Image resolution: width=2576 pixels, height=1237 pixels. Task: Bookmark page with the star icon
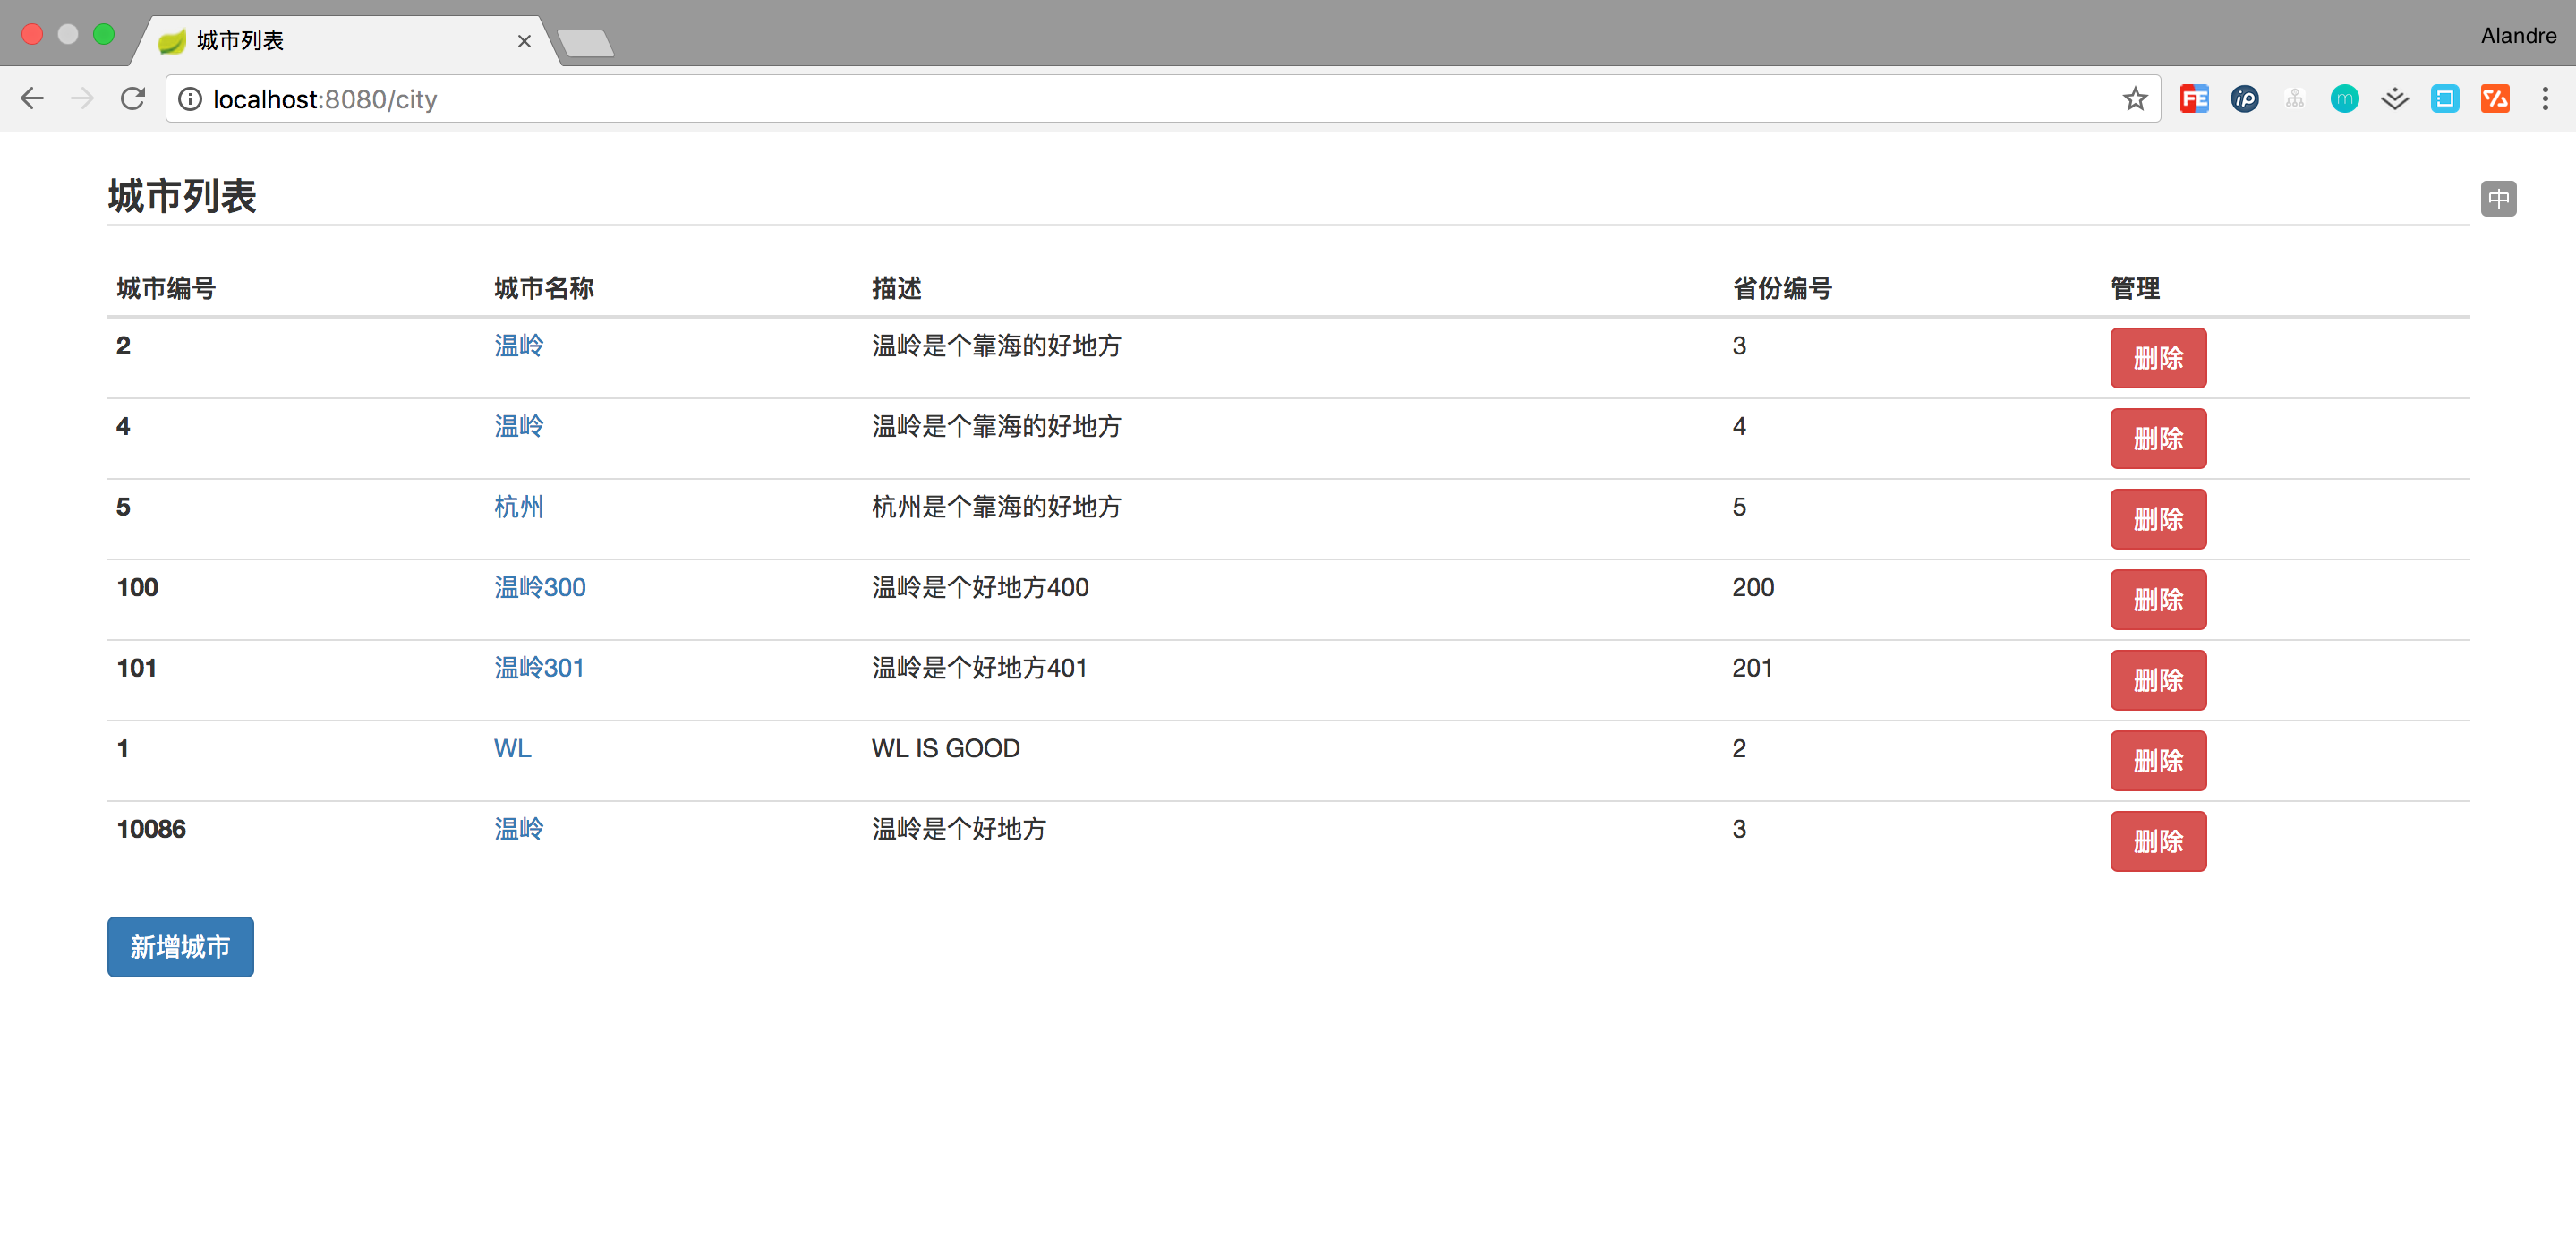(2134, 98)
